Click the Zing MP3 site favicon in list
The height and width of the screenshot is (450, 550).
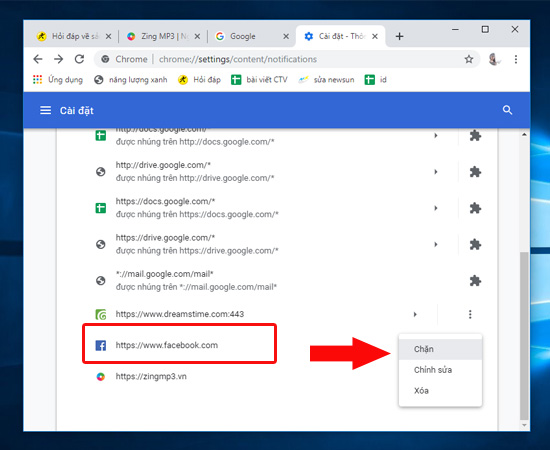pos(101,377)
